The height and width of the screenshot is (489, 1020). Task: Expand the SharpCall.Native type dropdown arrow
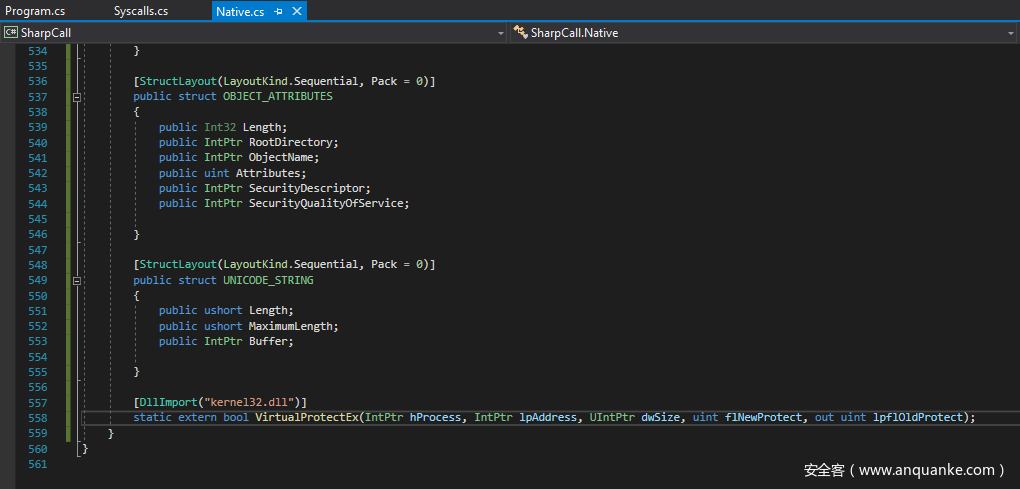1011,33
